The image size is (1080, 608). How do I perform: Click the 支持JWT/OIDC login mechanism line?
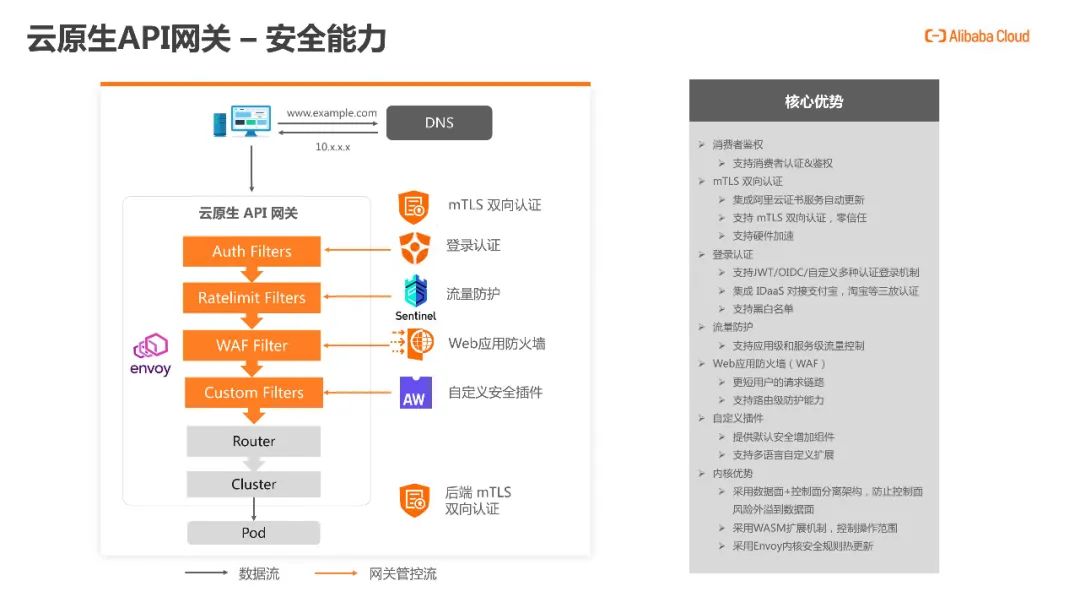point(826,273)
